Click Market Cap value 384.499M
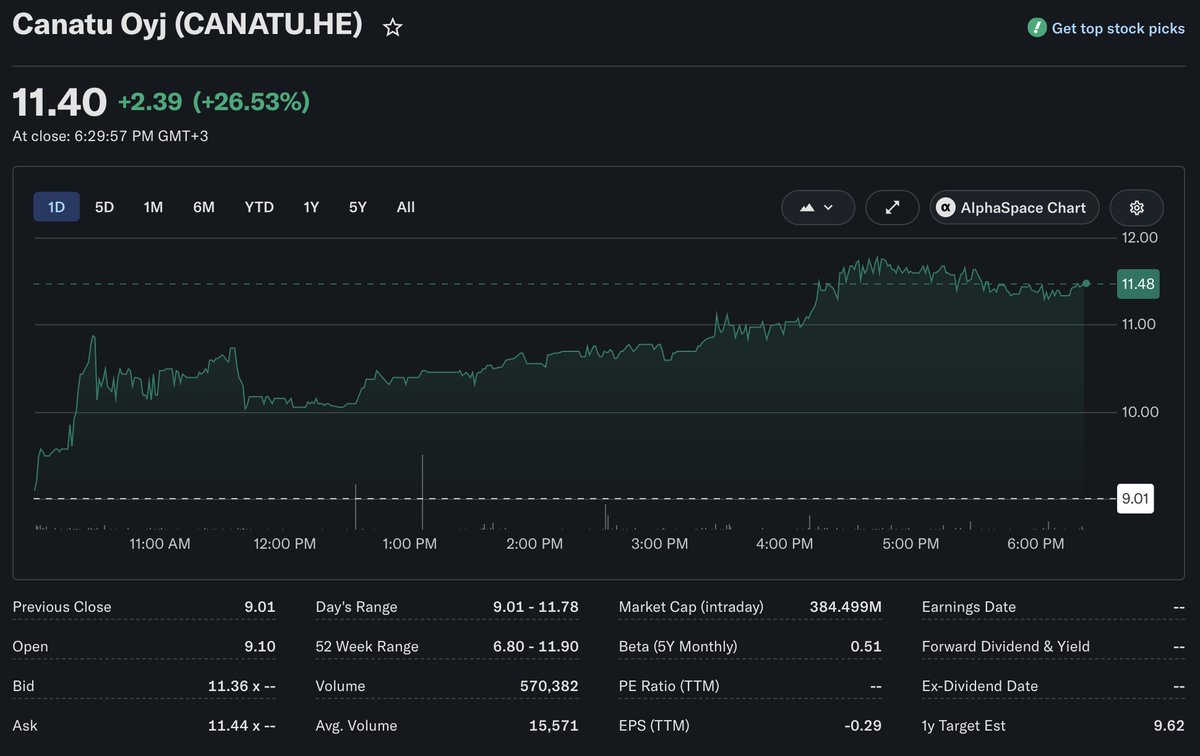 [845, 607]
